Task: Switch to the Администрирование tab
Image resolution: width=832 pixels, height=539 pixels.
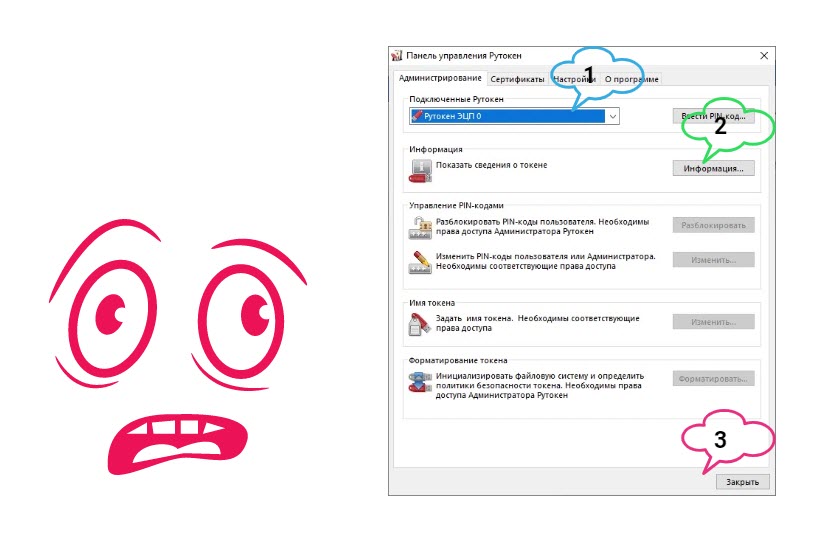Action: 440,78
